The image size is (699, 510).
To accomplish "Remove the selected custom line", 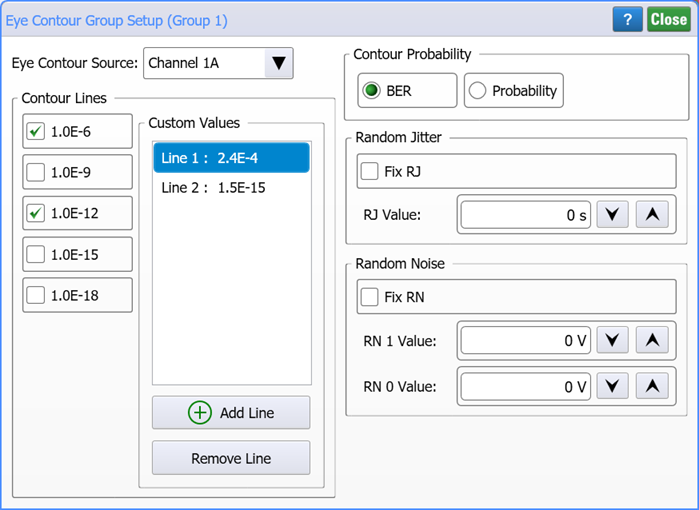I will click(231, 458).
